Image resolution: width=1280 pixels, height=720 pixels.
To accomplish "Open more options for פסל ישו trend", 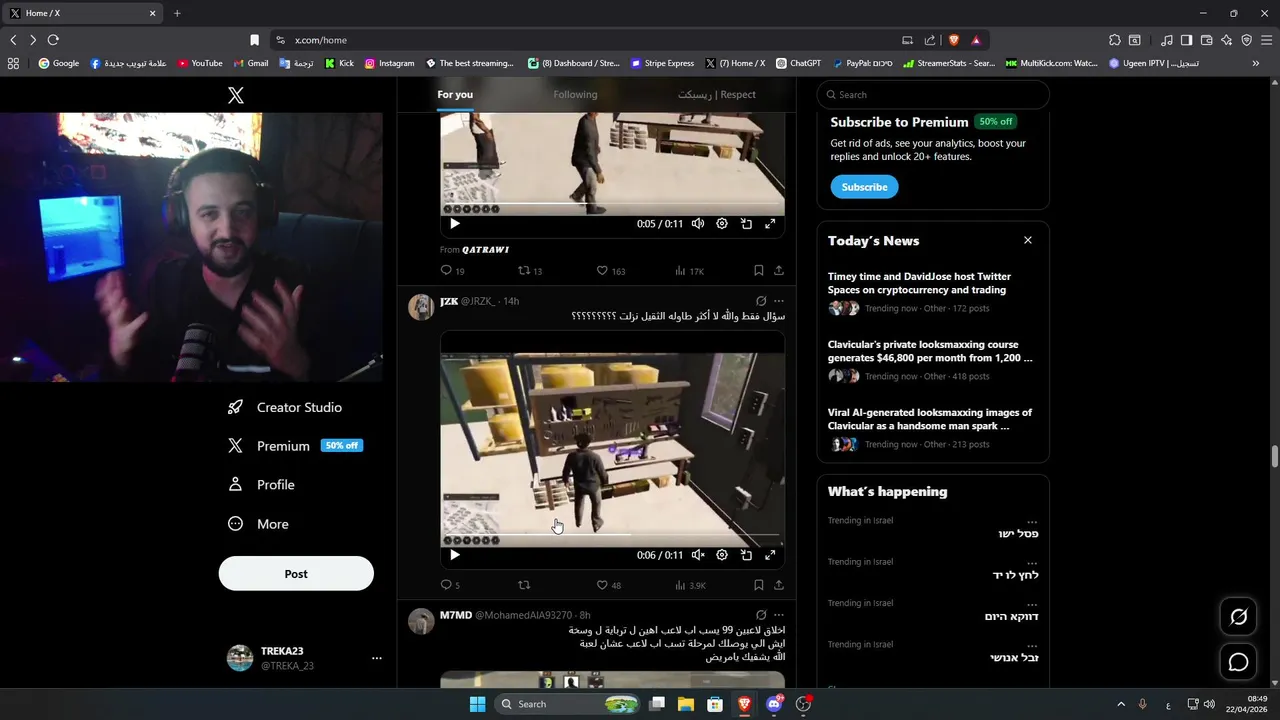I will point(1032,521).
